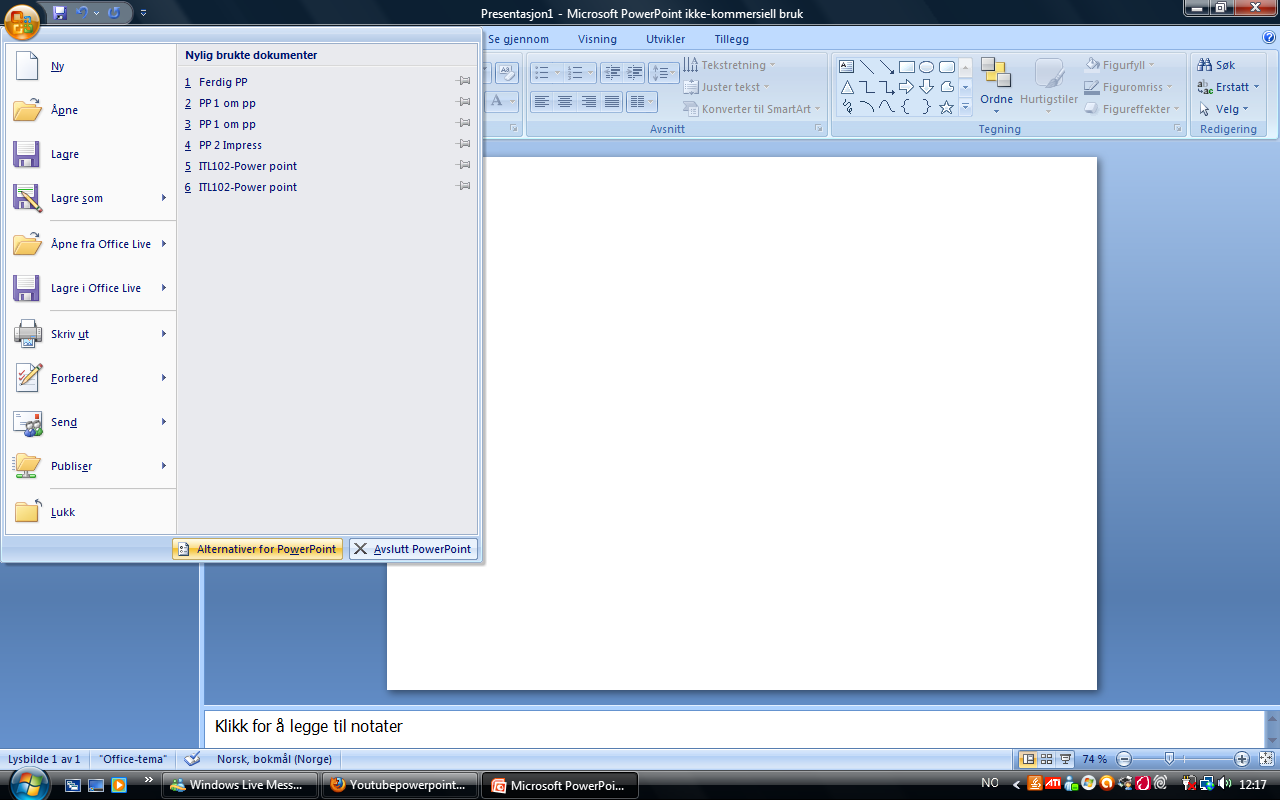Open the Customize Quick Access Toolbar dropdown
This screenshot has height=800, width=1280.
[143, 13]
